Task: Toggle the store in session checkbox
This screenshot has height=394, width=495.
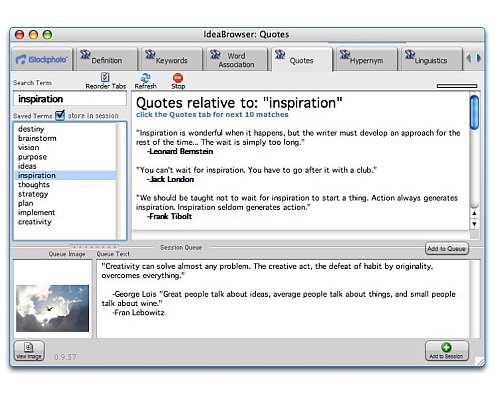Action: [x=60, y=115]
